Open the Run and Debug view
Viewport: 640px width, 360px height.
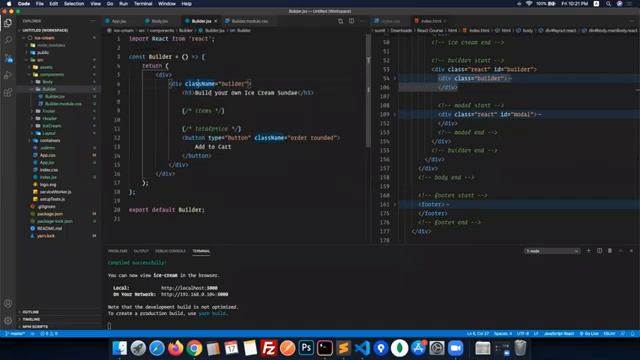[8, 75]
